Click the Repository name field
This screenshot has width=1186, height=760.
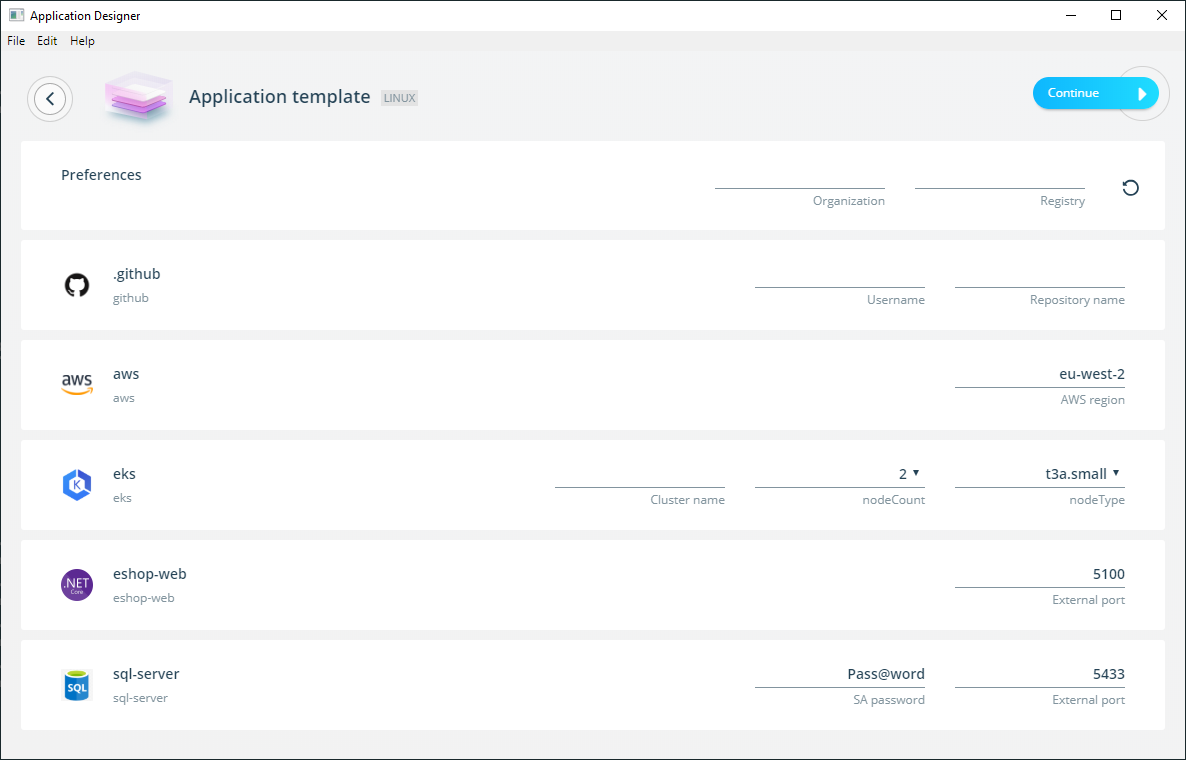coord(1039,276)
